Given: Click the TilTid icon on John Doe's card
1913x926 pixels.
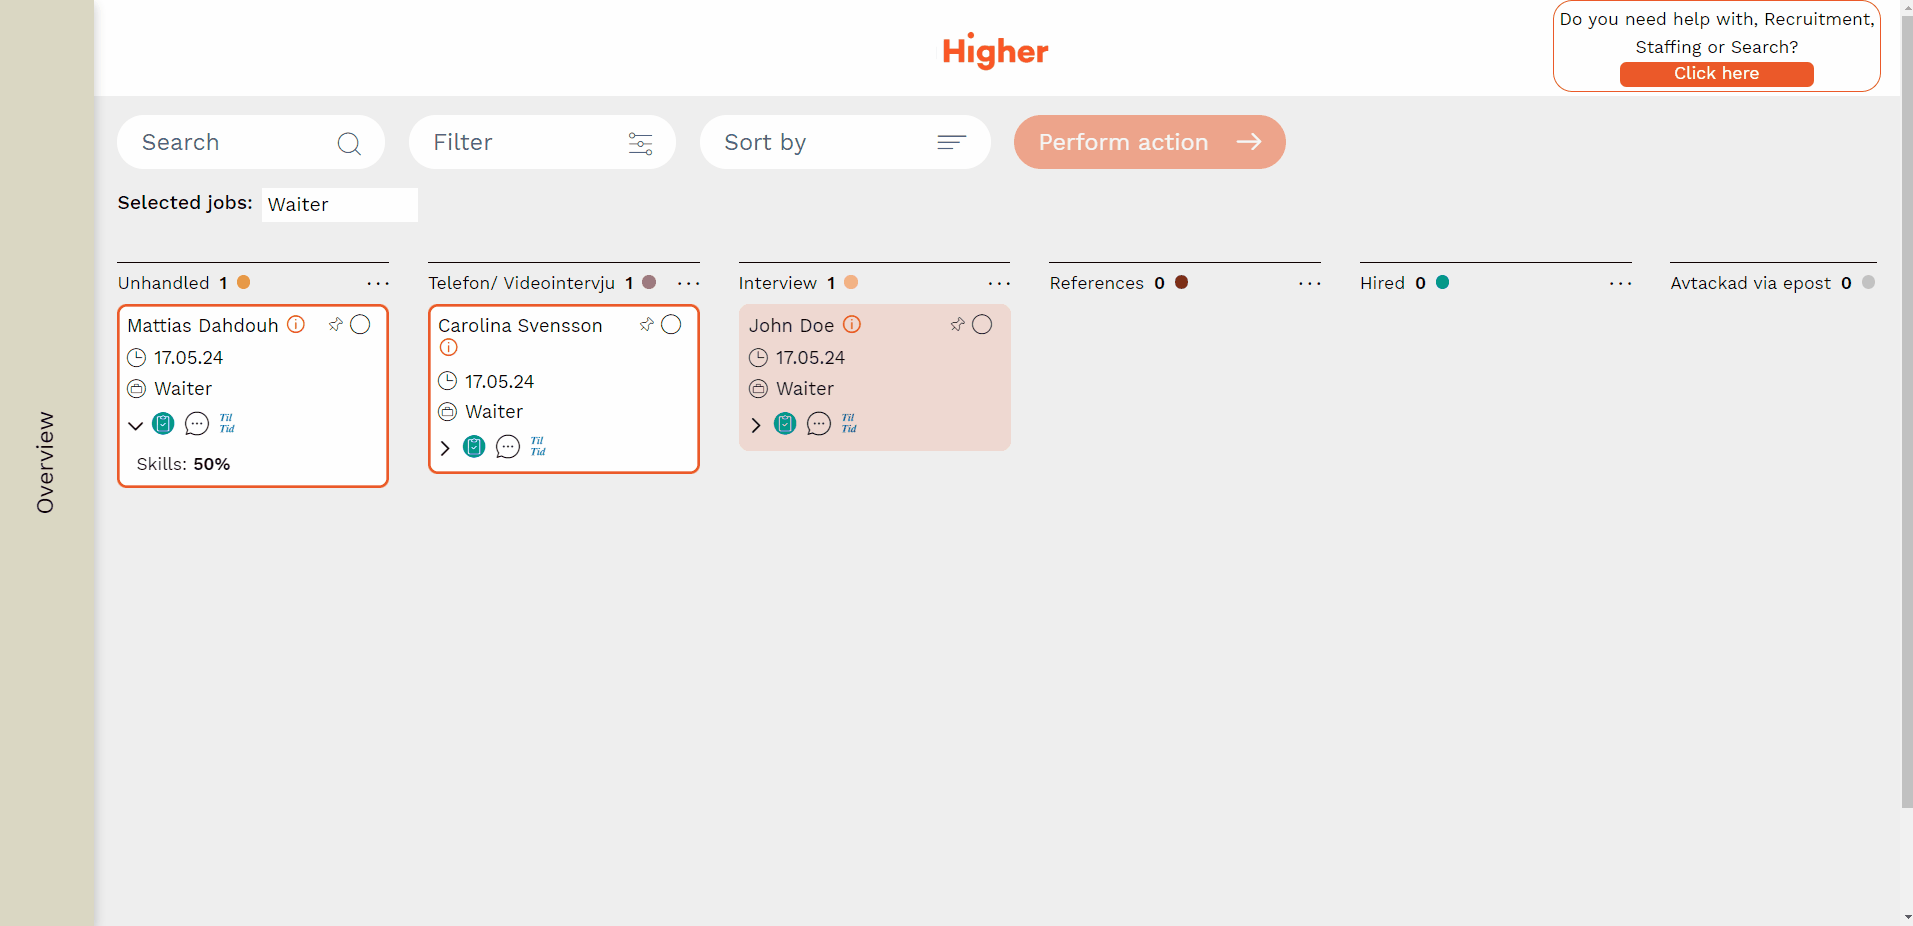Looking at the screenshot, I should tap(849, 424).
